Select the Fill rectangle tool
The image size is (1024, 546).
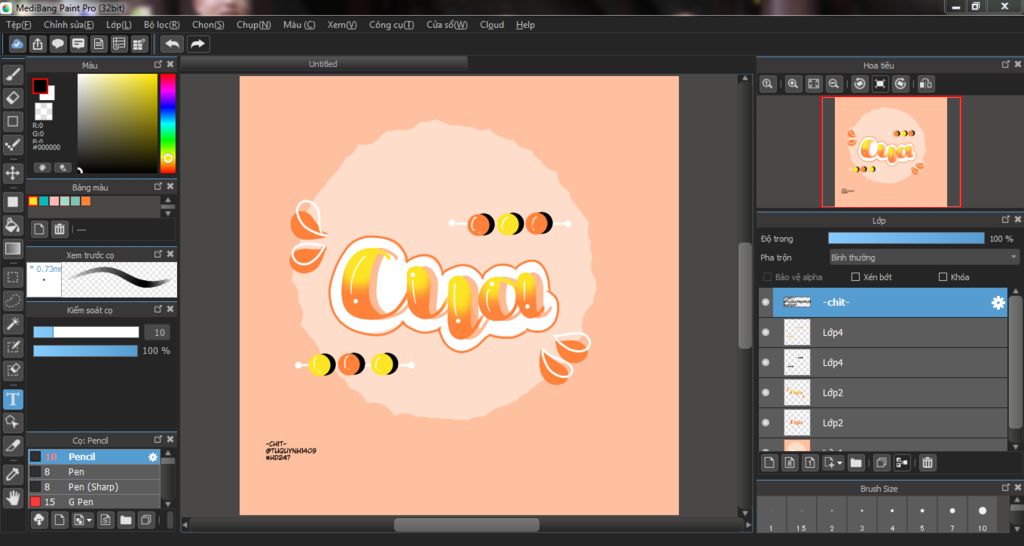(x=12, y=201)
